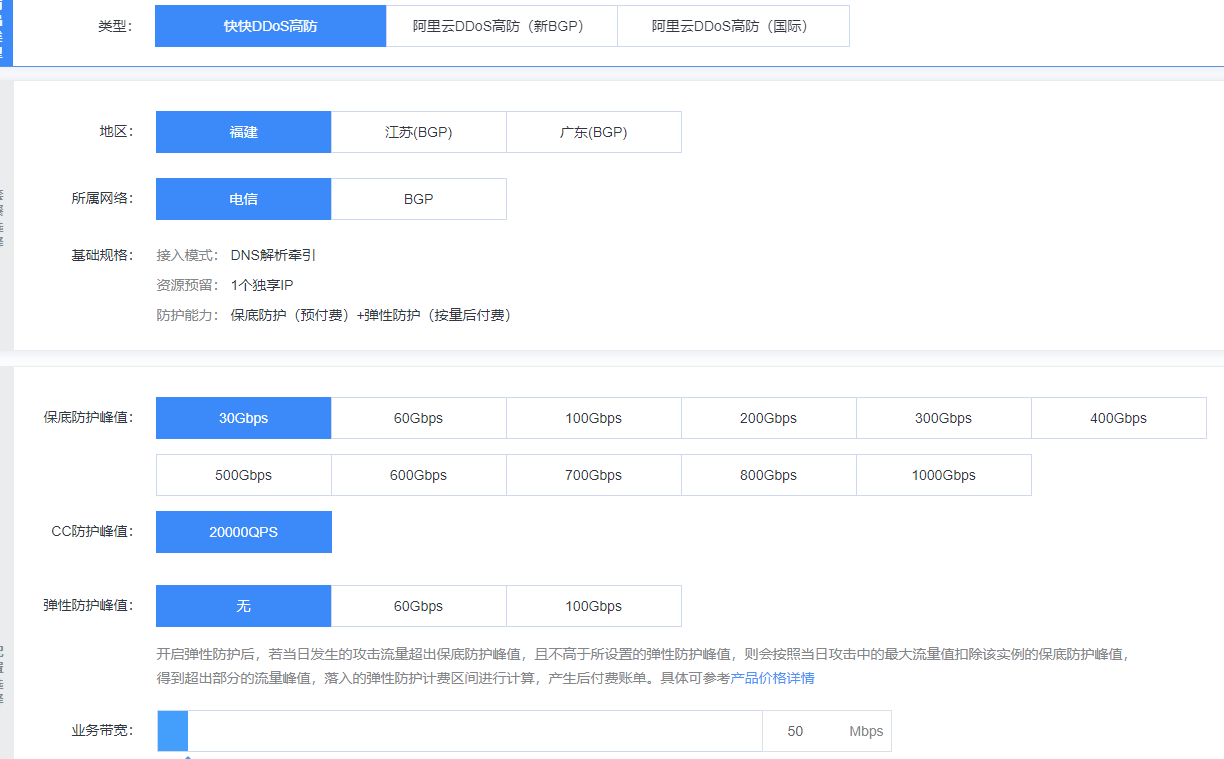Click the 'CC防护峰值：' label
The height and width of the screenshot is (759, 1224).
point(92,532)
